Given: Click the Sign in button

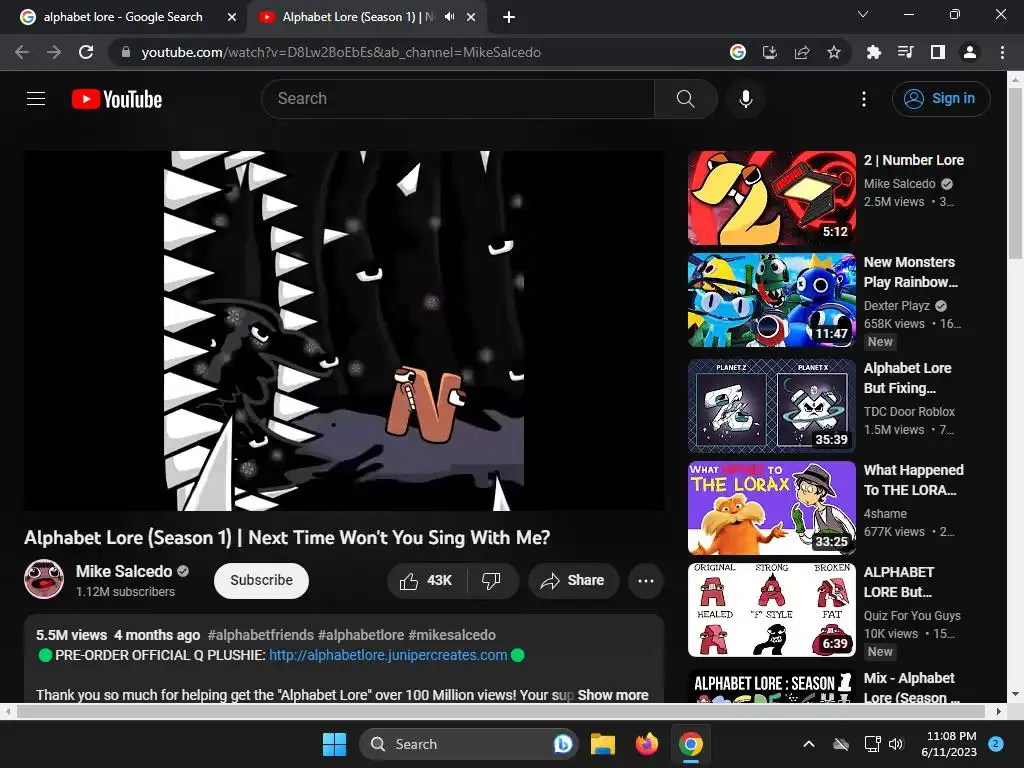Looking at the screenshot, I should click(x=941, y=99).
